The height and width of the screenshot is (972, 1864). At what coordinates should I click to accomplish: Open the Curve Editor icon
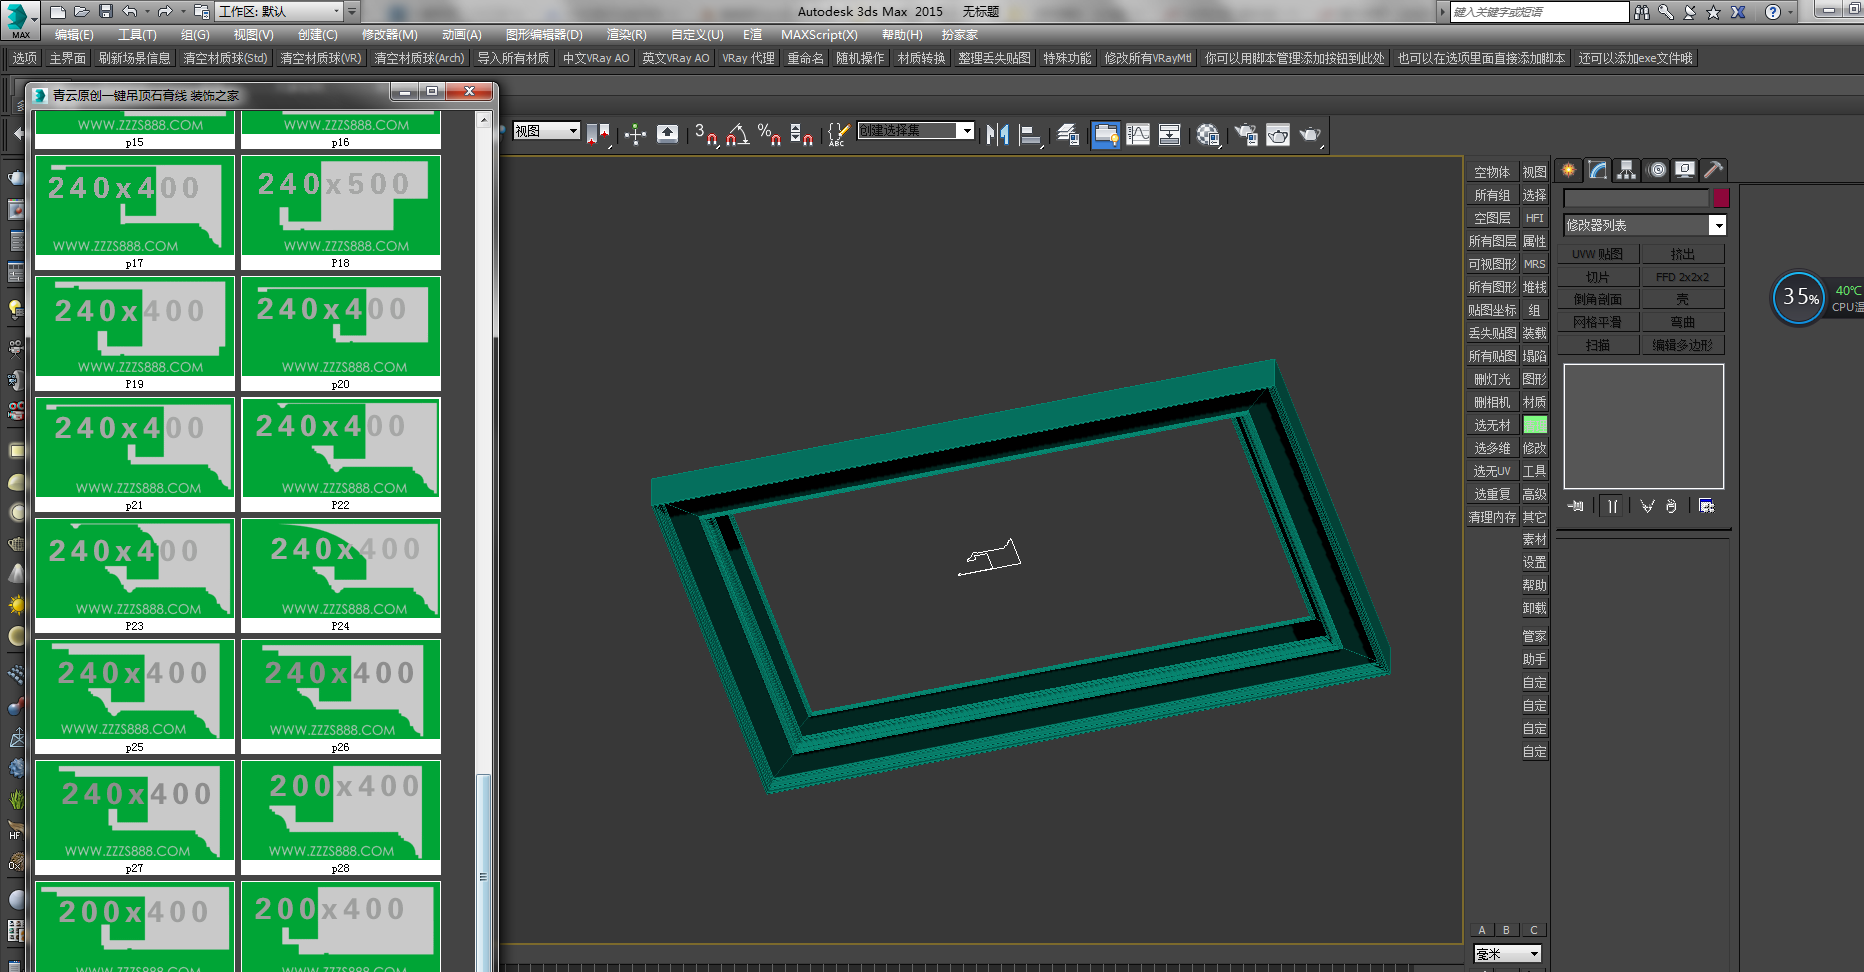click(x=1138, y=134)
